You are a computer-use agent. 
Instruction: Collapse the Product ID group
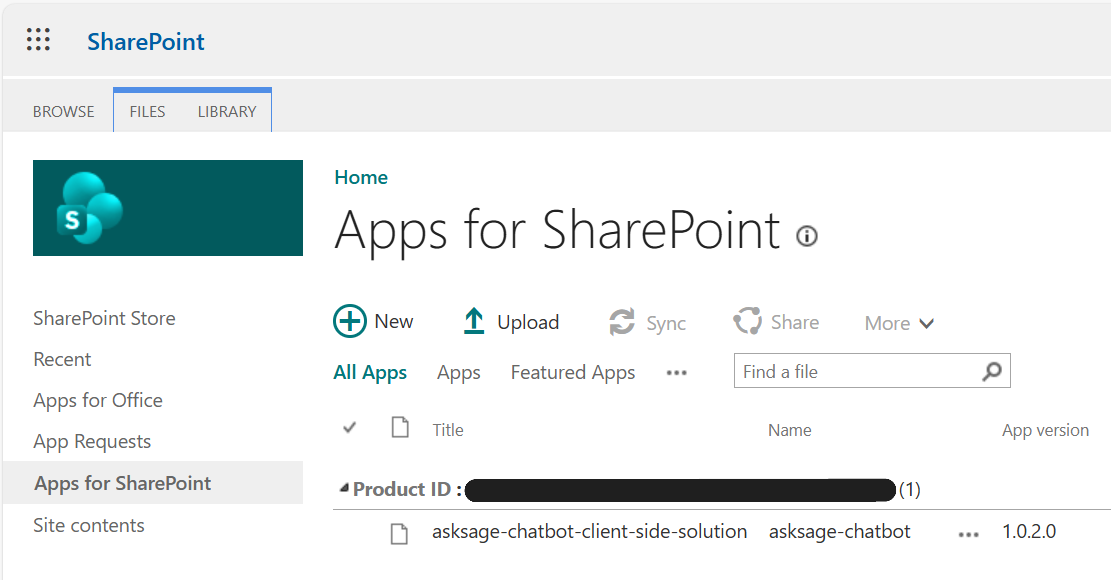click(344, 488)
